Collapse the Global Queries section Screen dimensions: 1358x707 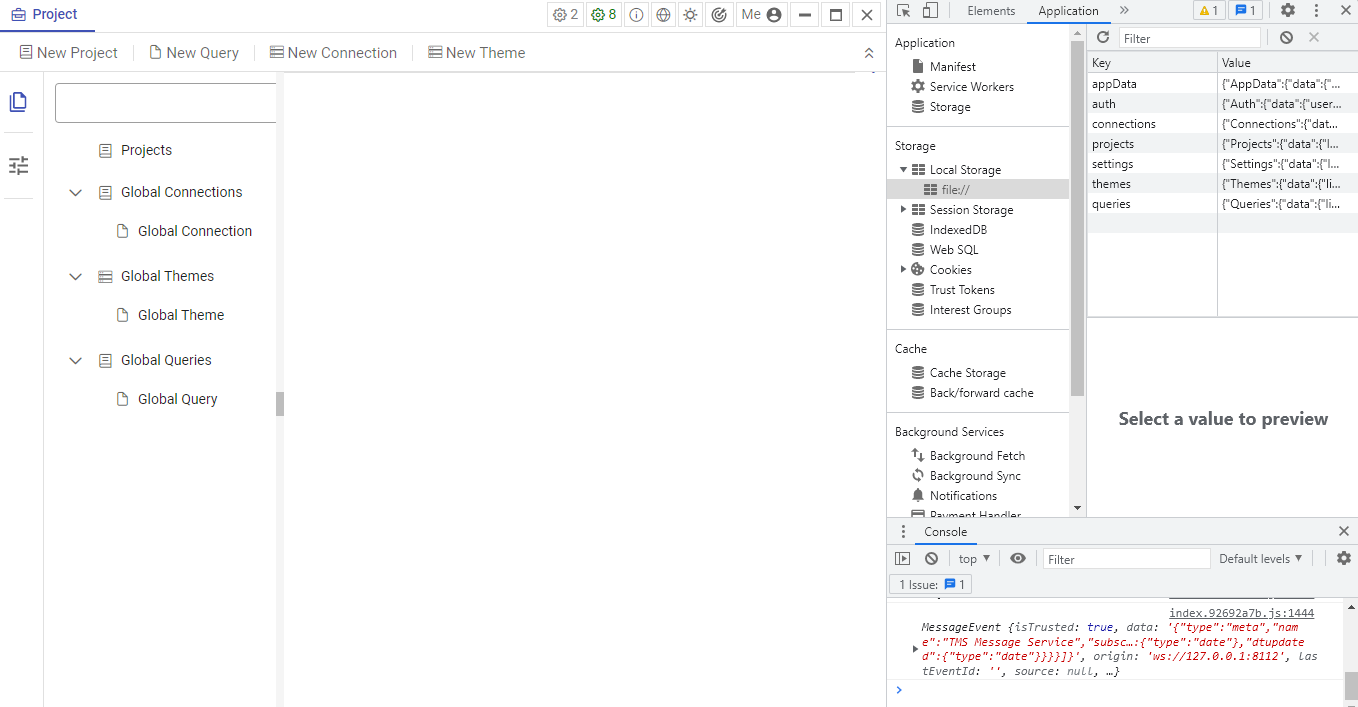[x=75, y=360]
